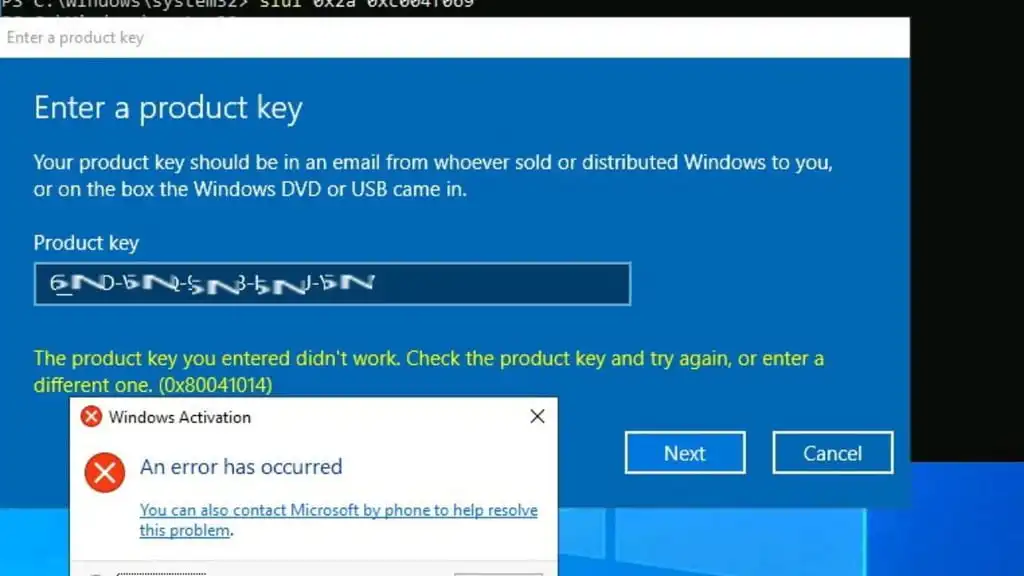Click the yellow product key error message
Image resolution: width=1024 pixels, height=576 pixels.
coord(428,372)
